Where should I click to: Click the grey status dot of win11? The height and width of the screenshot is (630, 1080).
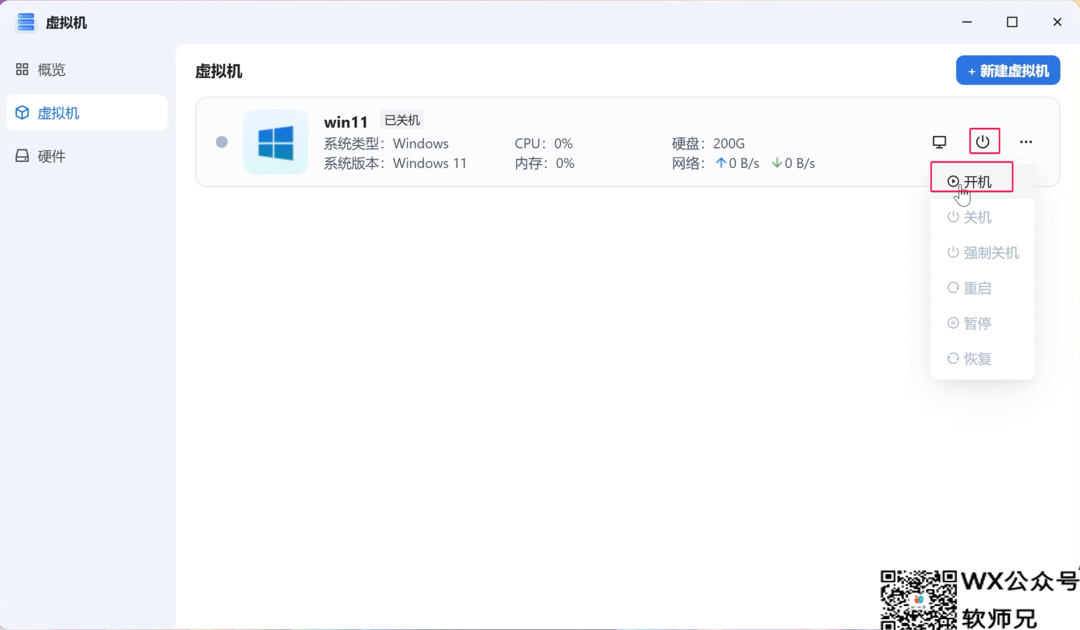(x=222, y=142)
